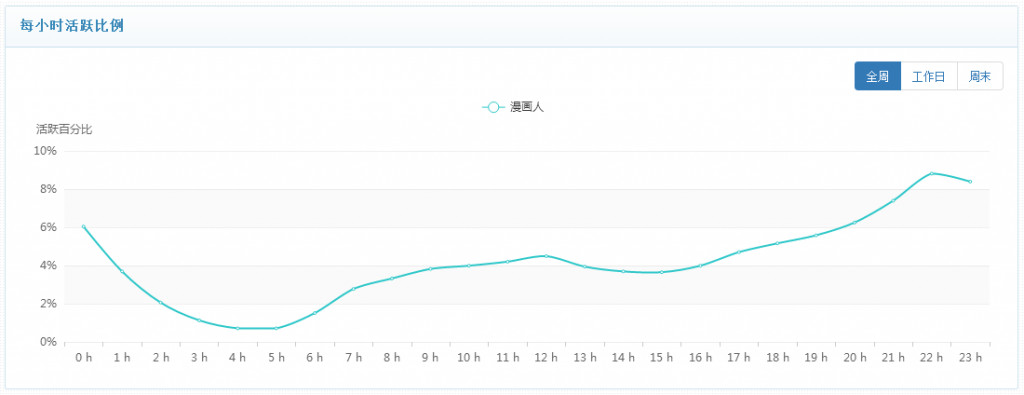Click the 漫画人 legend circle icon
Image resolution: width=1024 pixels, height=395 pixels.
point(494,107)
